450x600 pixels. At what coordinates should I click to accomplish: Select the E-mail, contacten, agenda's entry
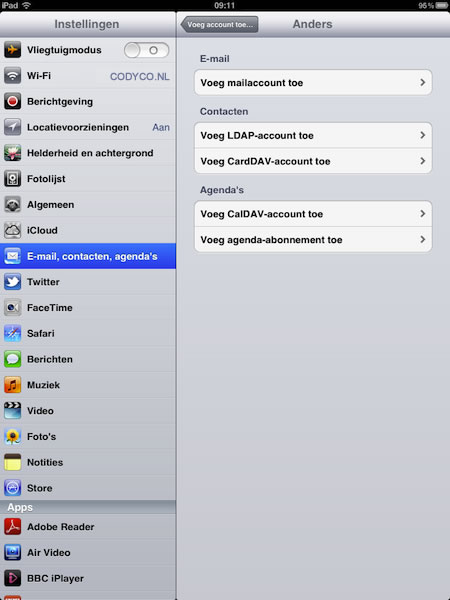click(x=88, y=256)
